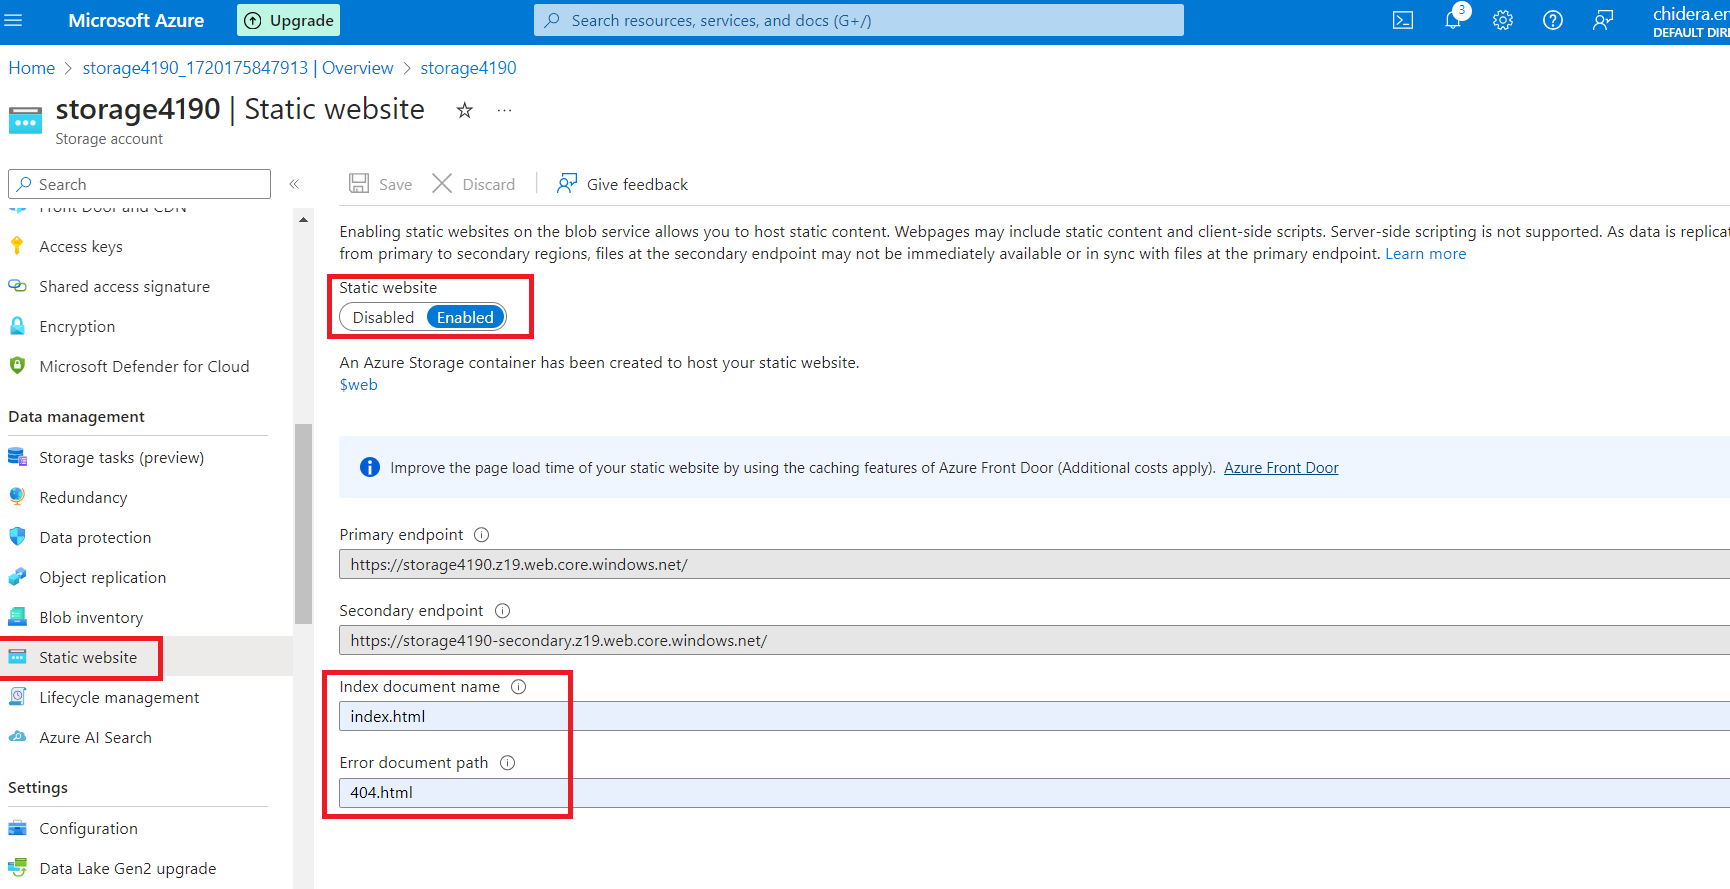Viewport: 1730px width, 889px height.
Task: Edit the Error document path field
Action: point(1034,793)
